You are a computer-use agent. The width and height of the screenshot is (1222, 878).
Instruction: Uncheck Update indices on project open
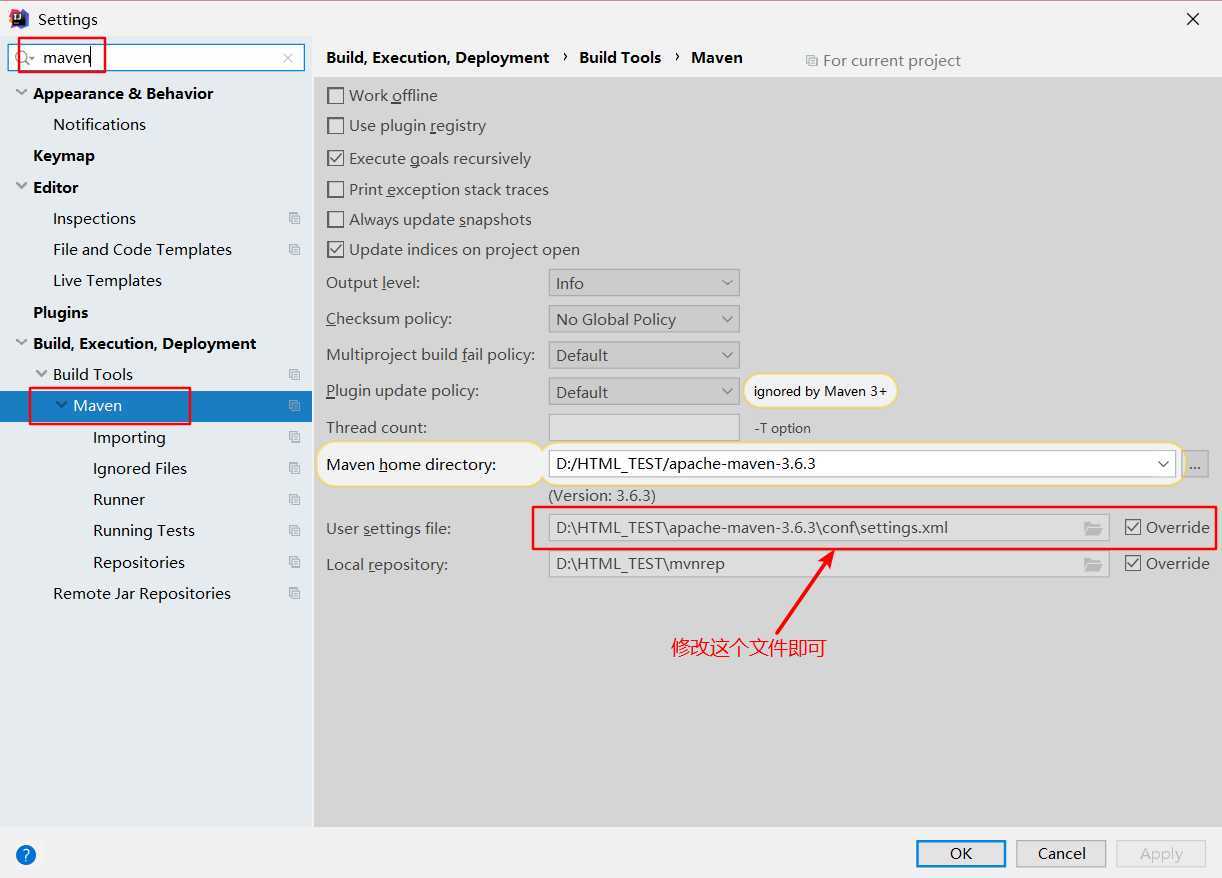(x=336, y=250)
